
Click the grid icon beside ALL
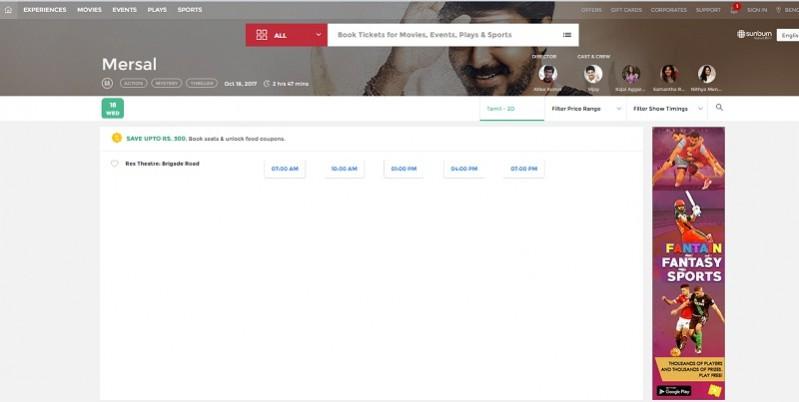click(262, 35)
